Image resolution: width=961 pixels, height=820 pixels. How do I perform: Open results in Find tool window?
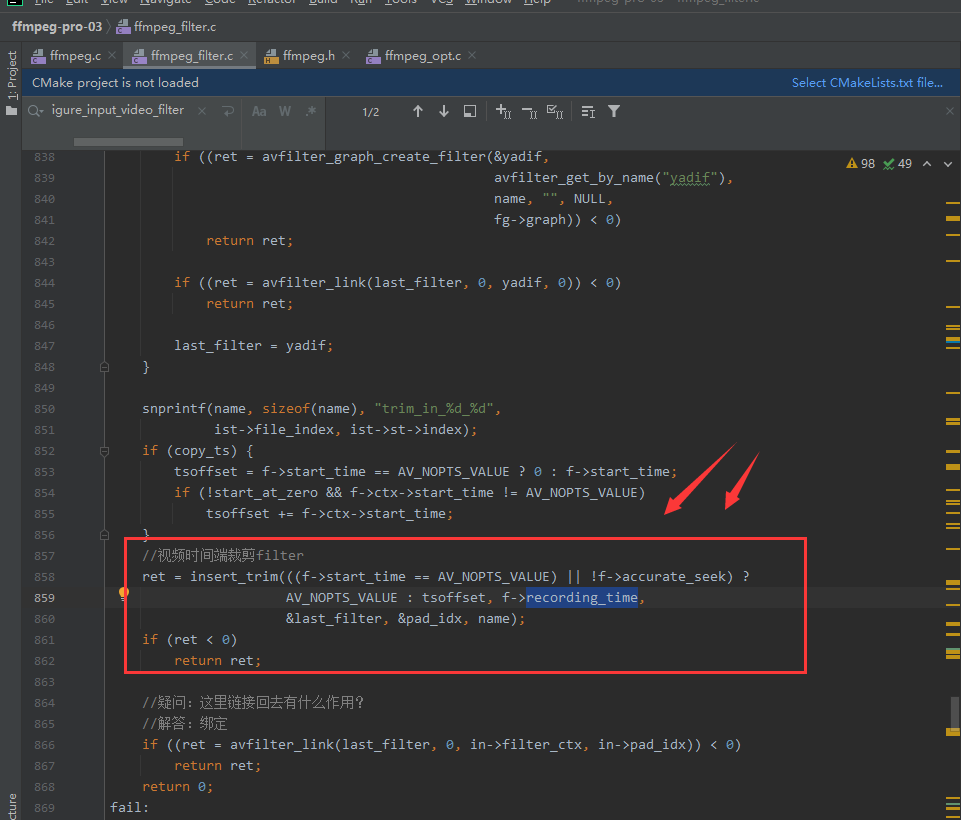pyautogui.click(x=588, y=112)
